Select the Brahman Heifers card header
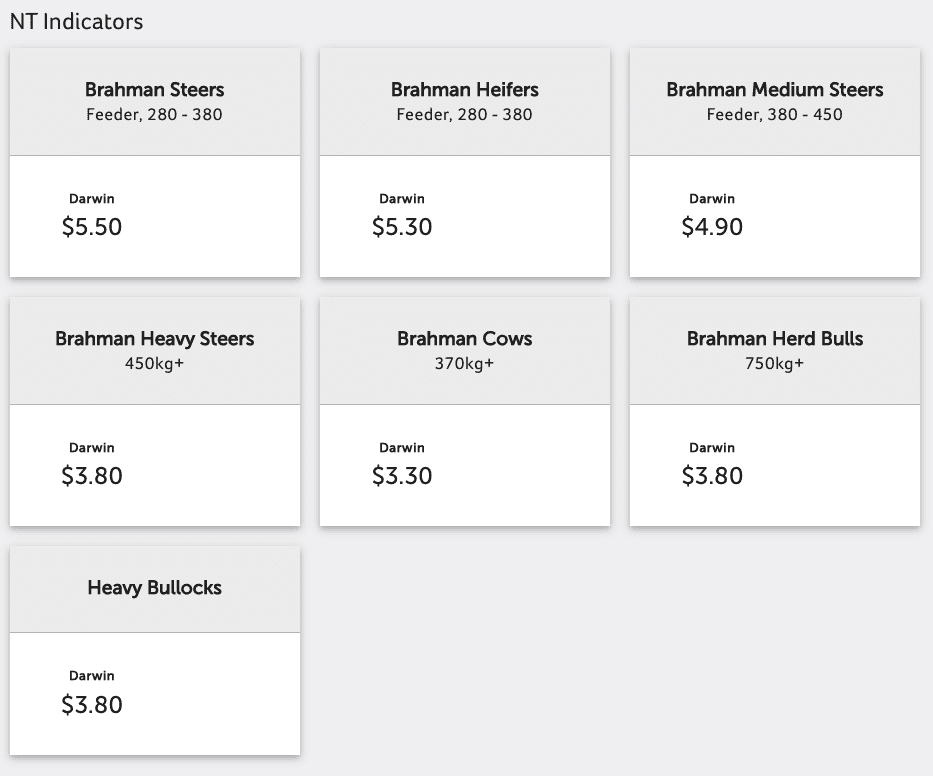The width and height of the screenshot is (933, 776). (x=465, y=102)
